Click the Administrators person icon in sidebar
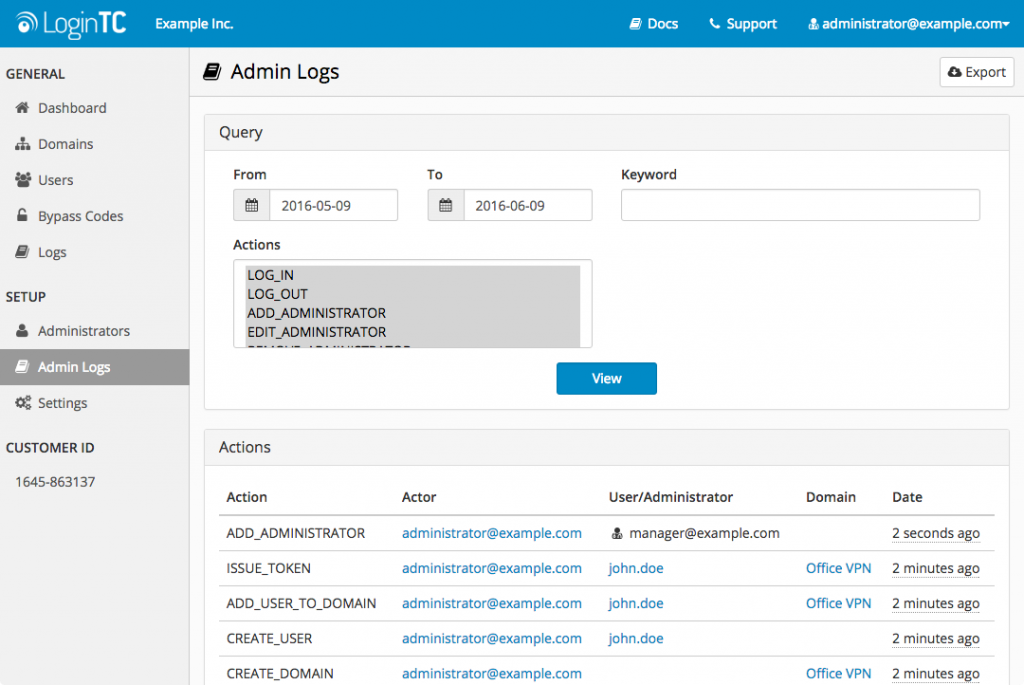 [22, 331]
